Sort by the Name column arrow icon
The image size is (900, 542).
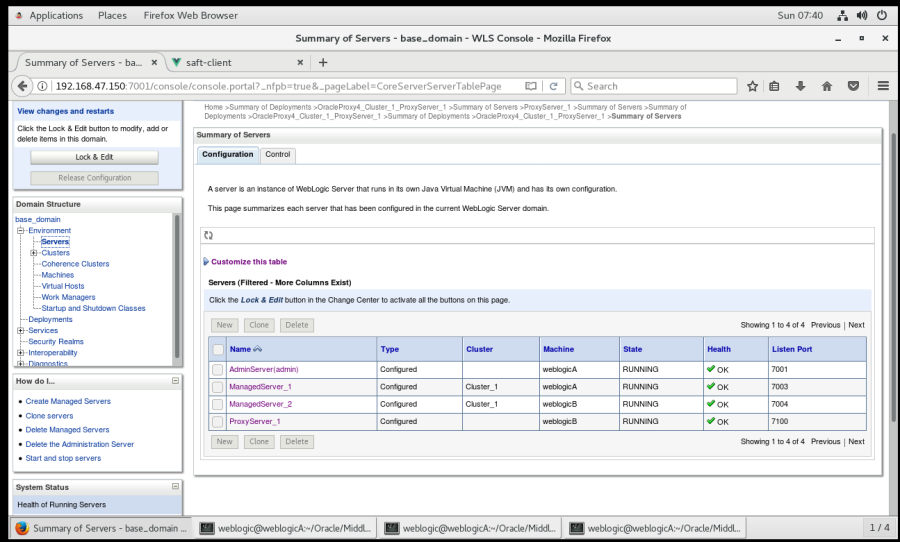coord(257,349)
